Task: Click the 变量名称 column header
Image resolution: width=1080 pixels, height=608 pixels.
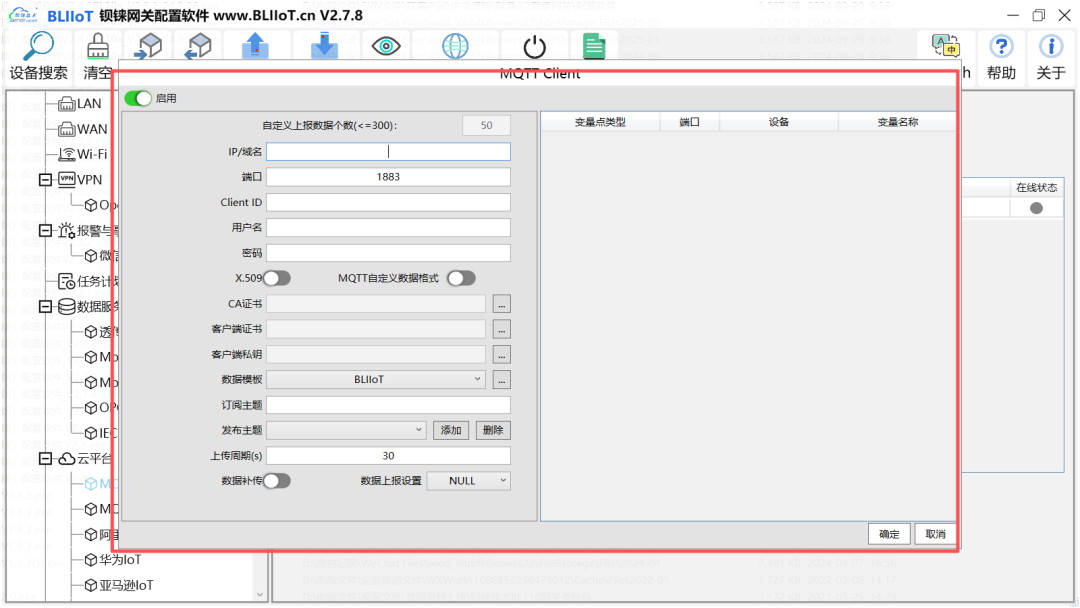Action: point(897,122)
